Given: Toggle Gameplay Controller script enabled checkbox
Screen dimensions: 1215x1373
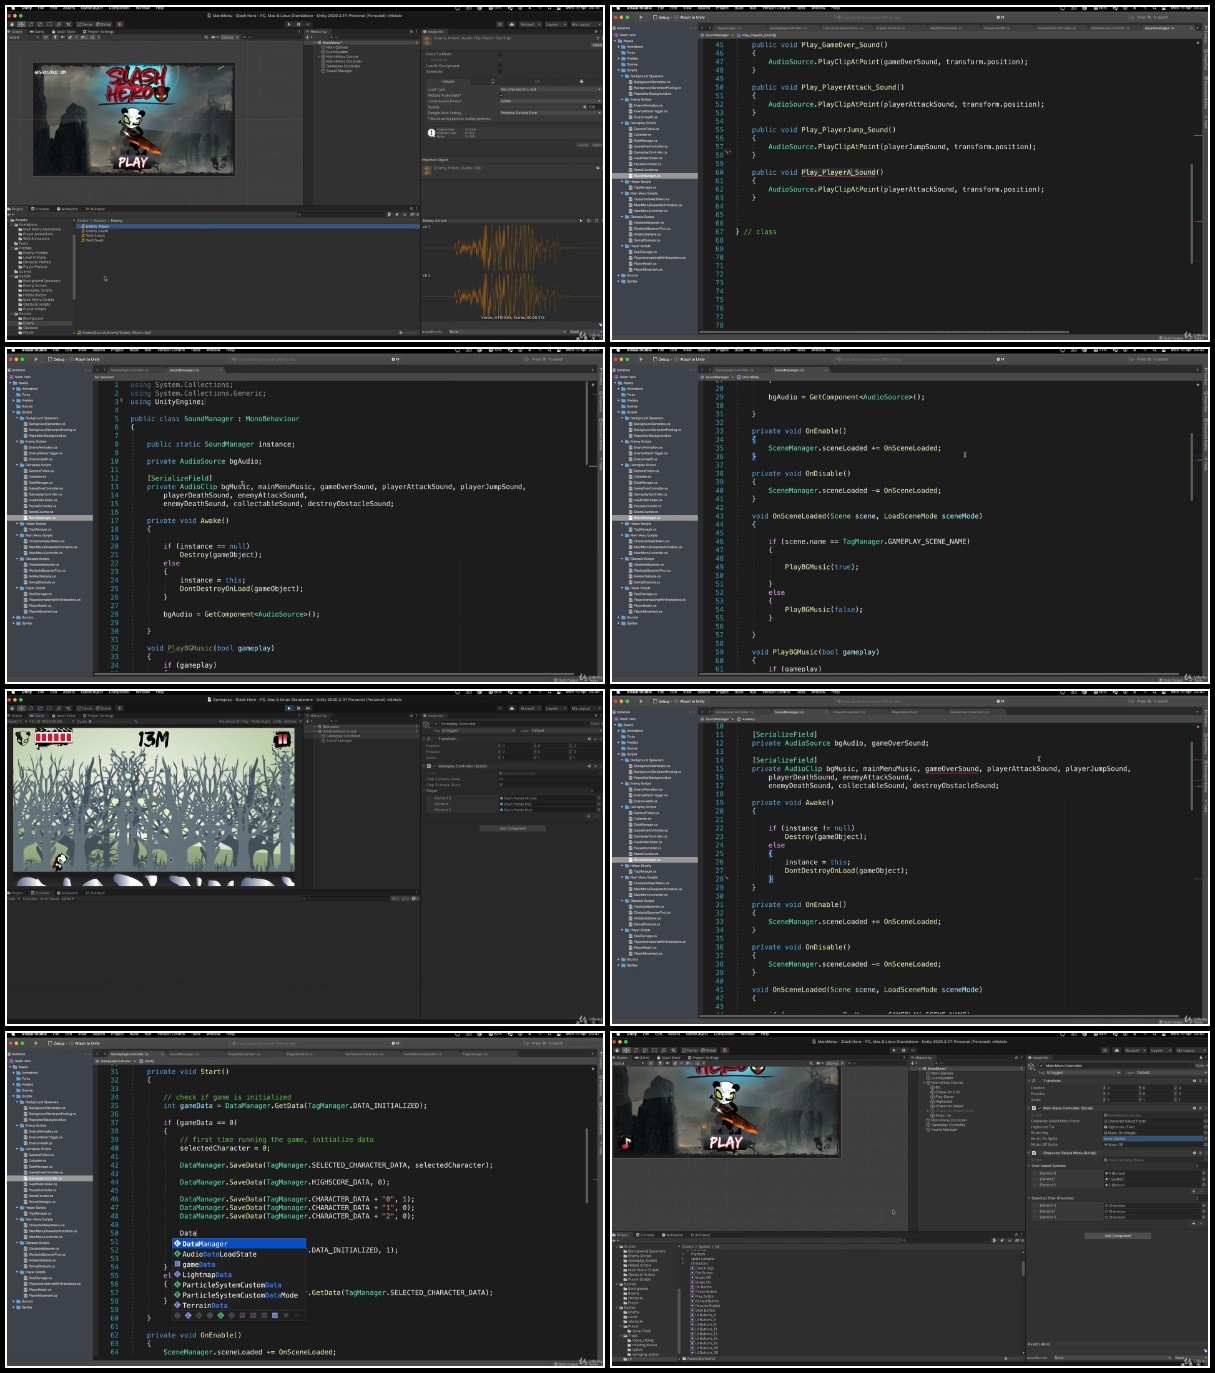Looking at the screenshot, I should point(434,766).
